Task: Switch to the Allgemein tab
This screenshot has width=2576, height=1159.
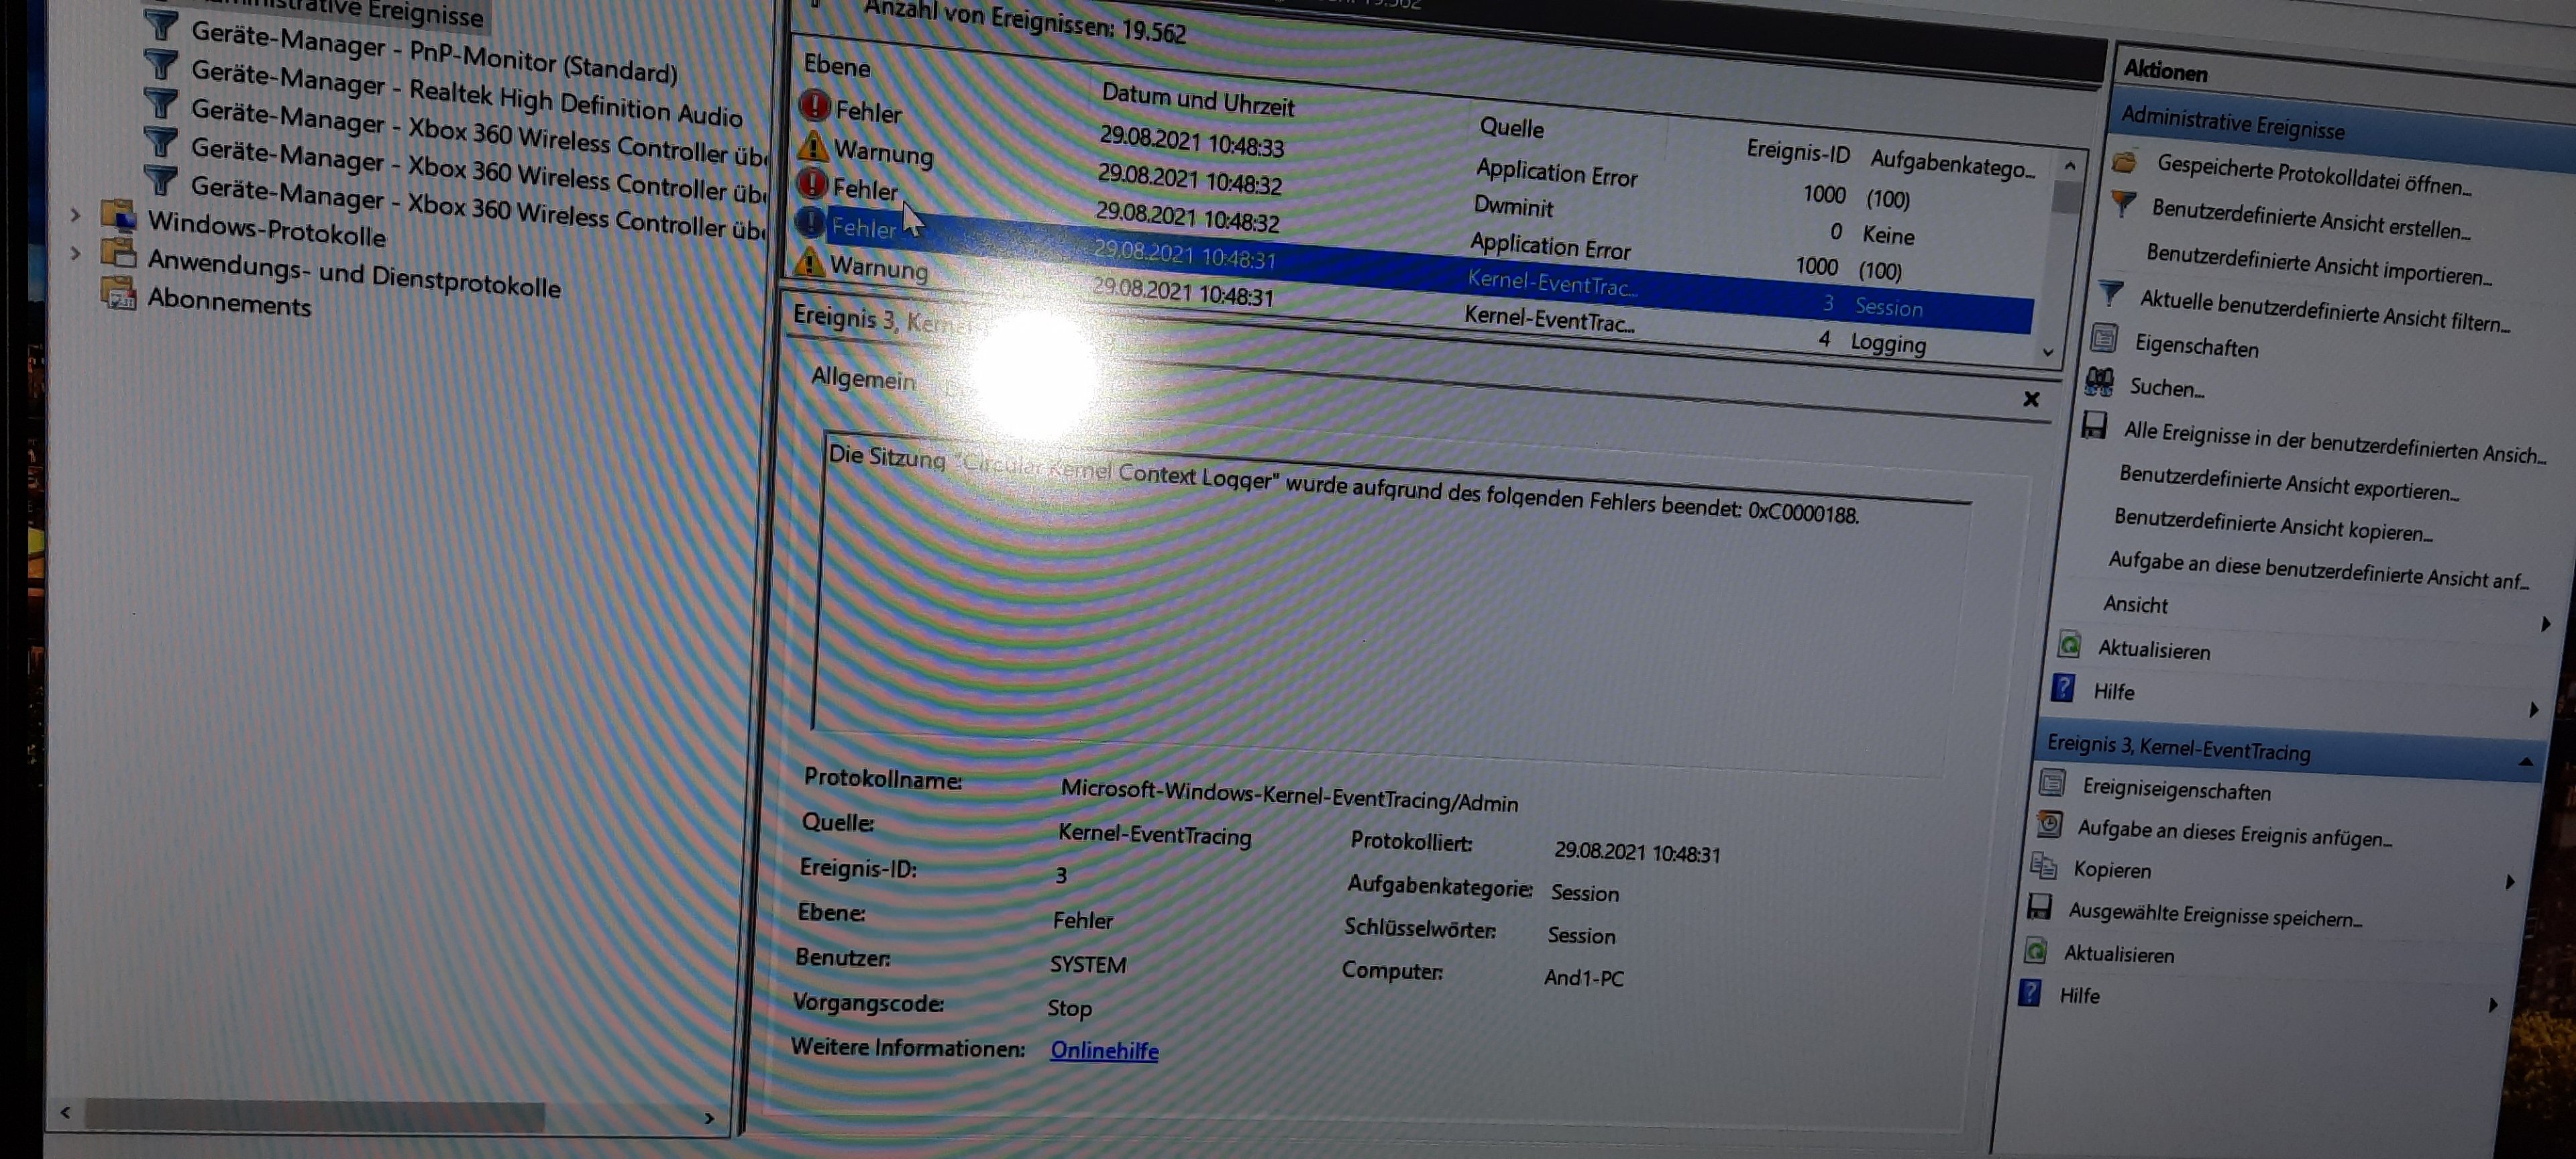Action: pos(863,380)
